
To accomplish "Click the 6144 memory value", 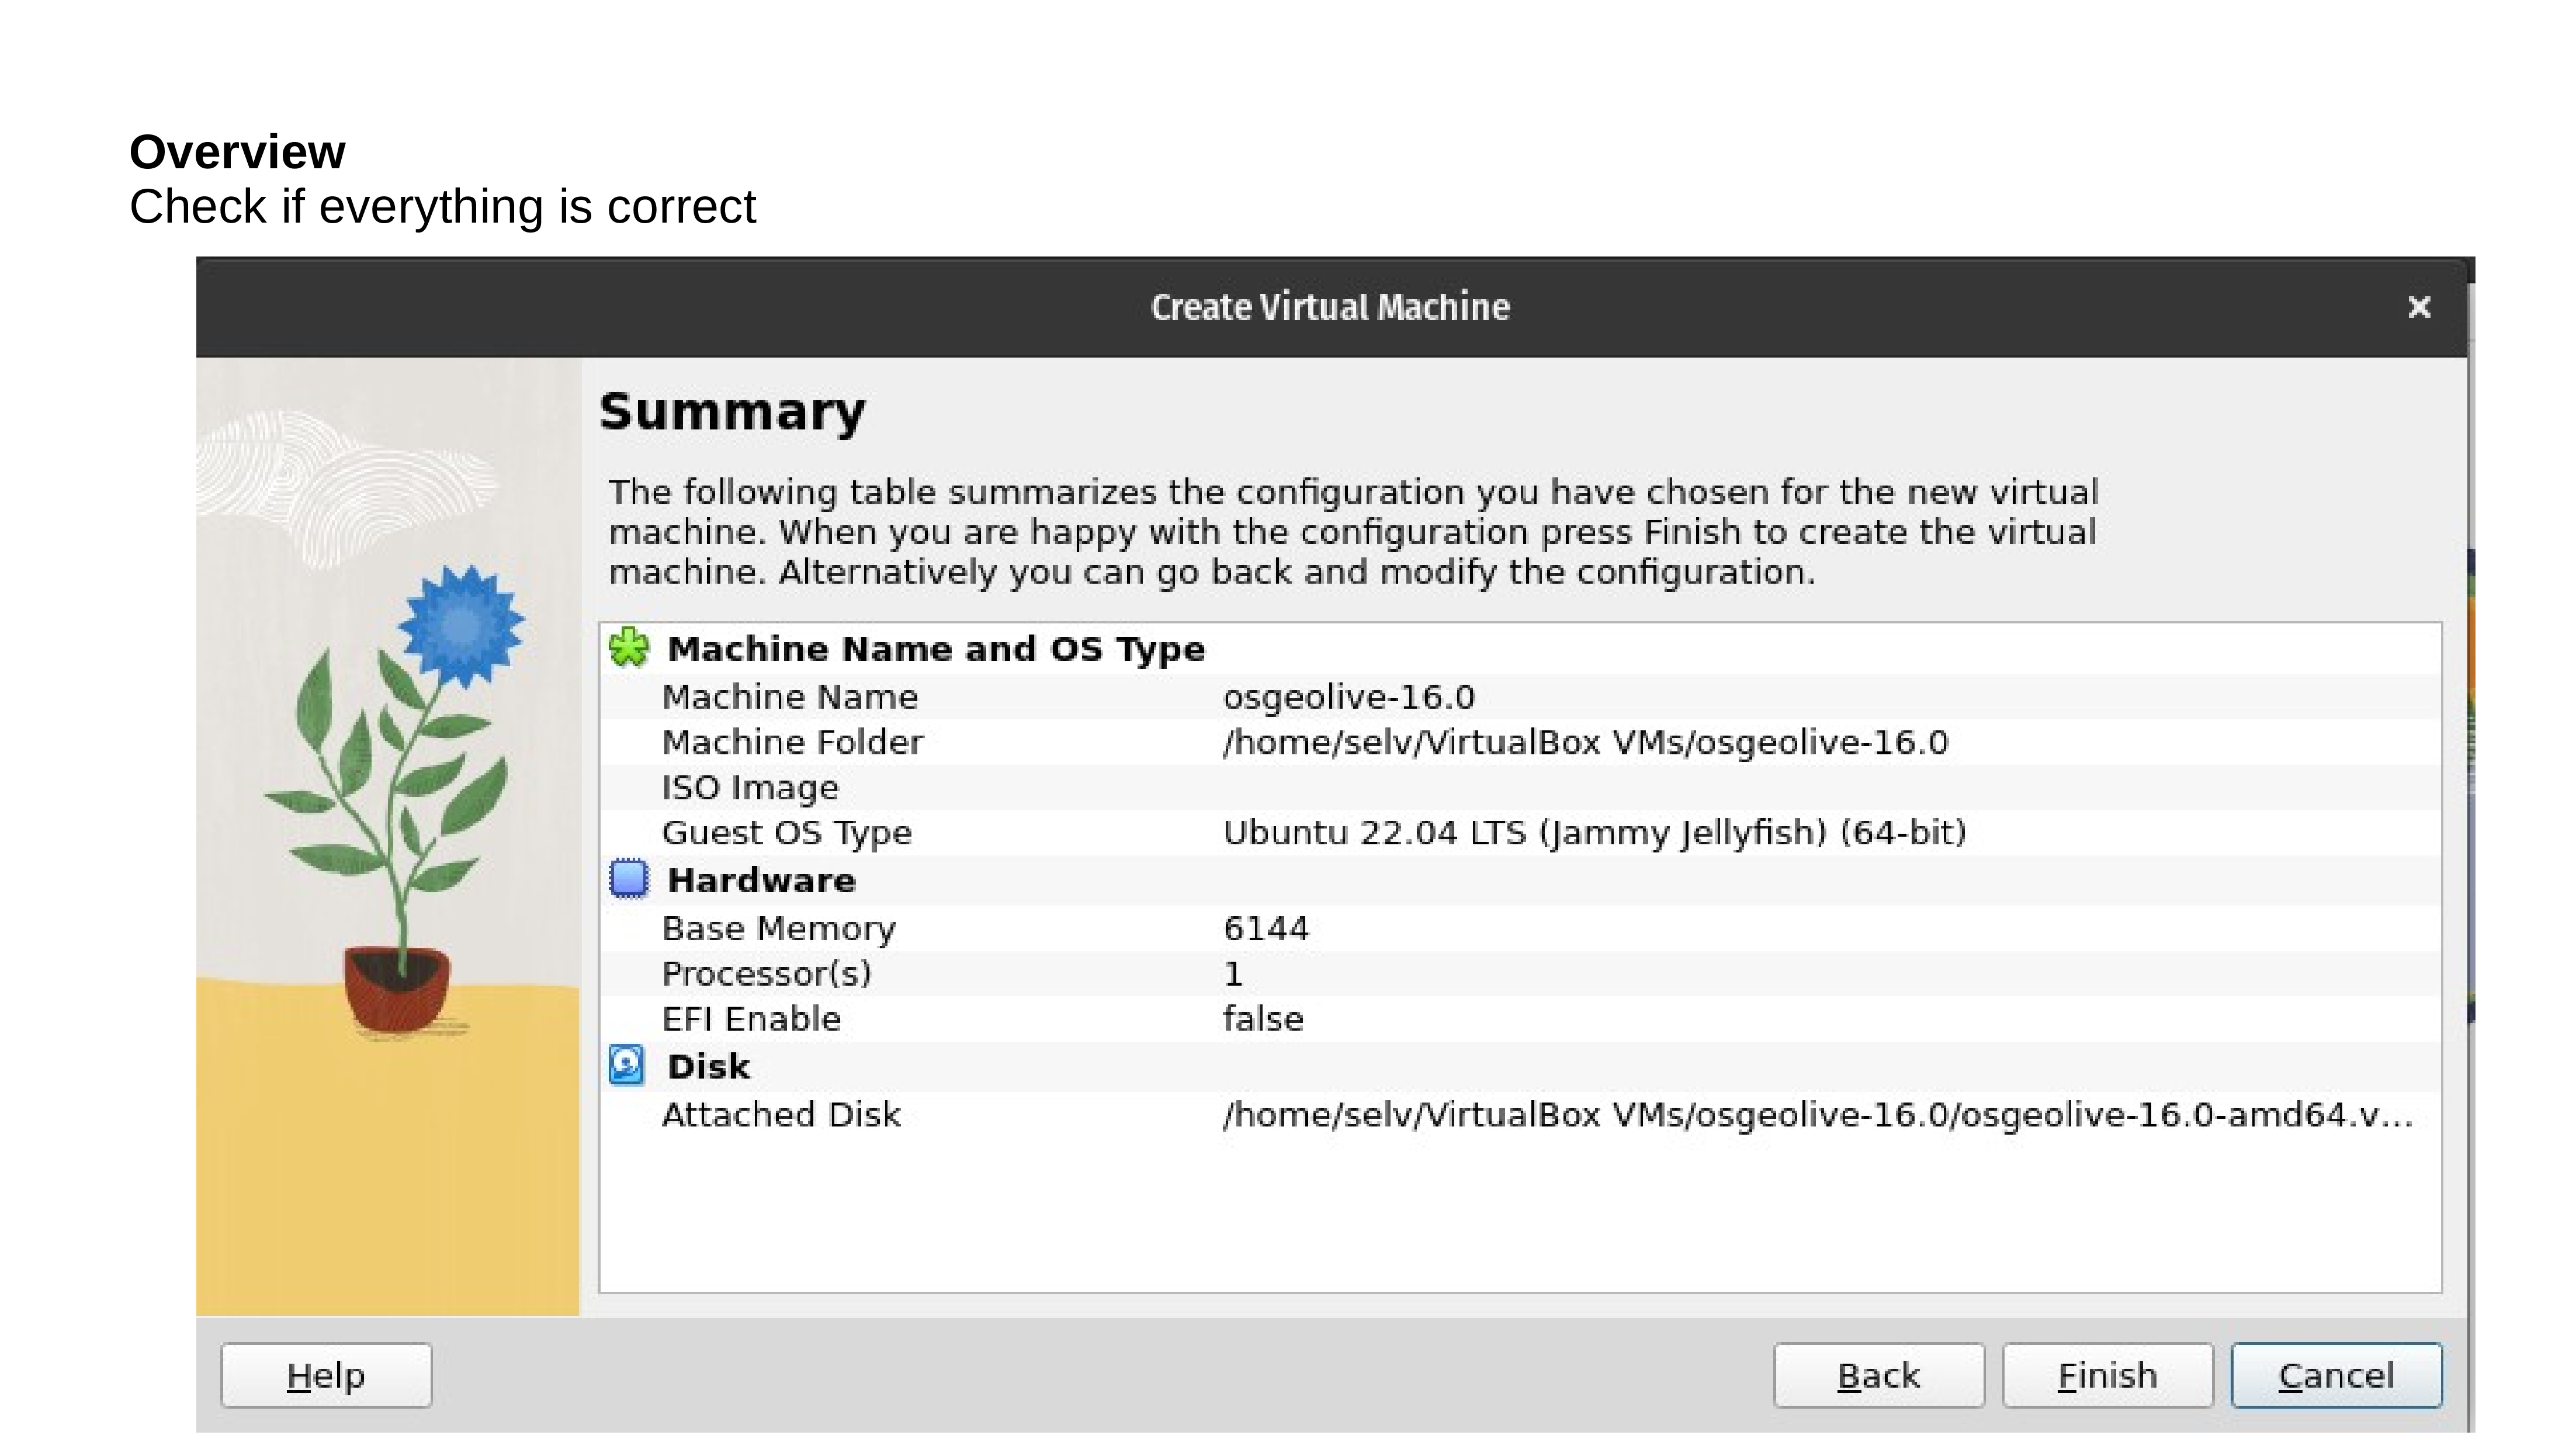I will (x=1266, y=929).
